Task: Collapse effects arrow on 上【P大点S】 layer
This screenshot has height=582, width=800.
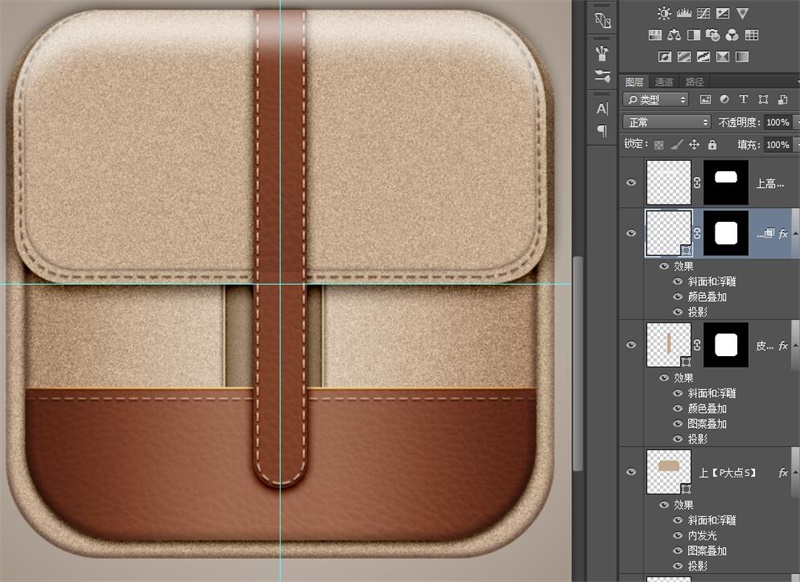Action: 796,472
